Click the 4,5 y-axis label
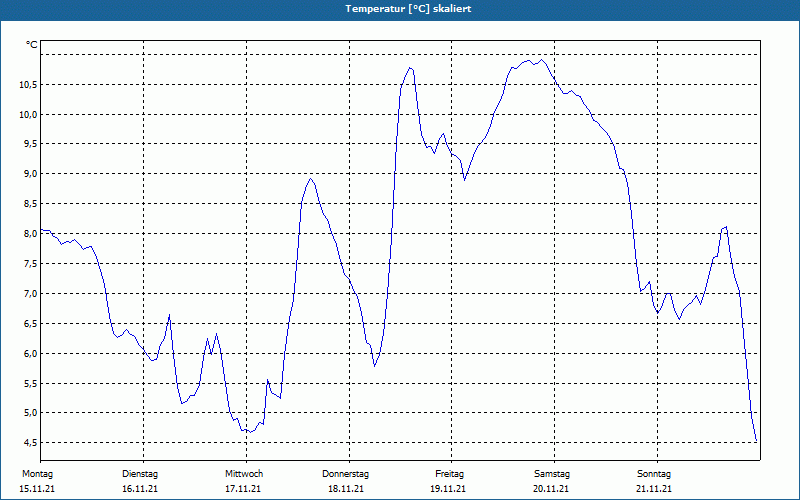The height and width of the screenshot is (500, 800). point(31,442)
